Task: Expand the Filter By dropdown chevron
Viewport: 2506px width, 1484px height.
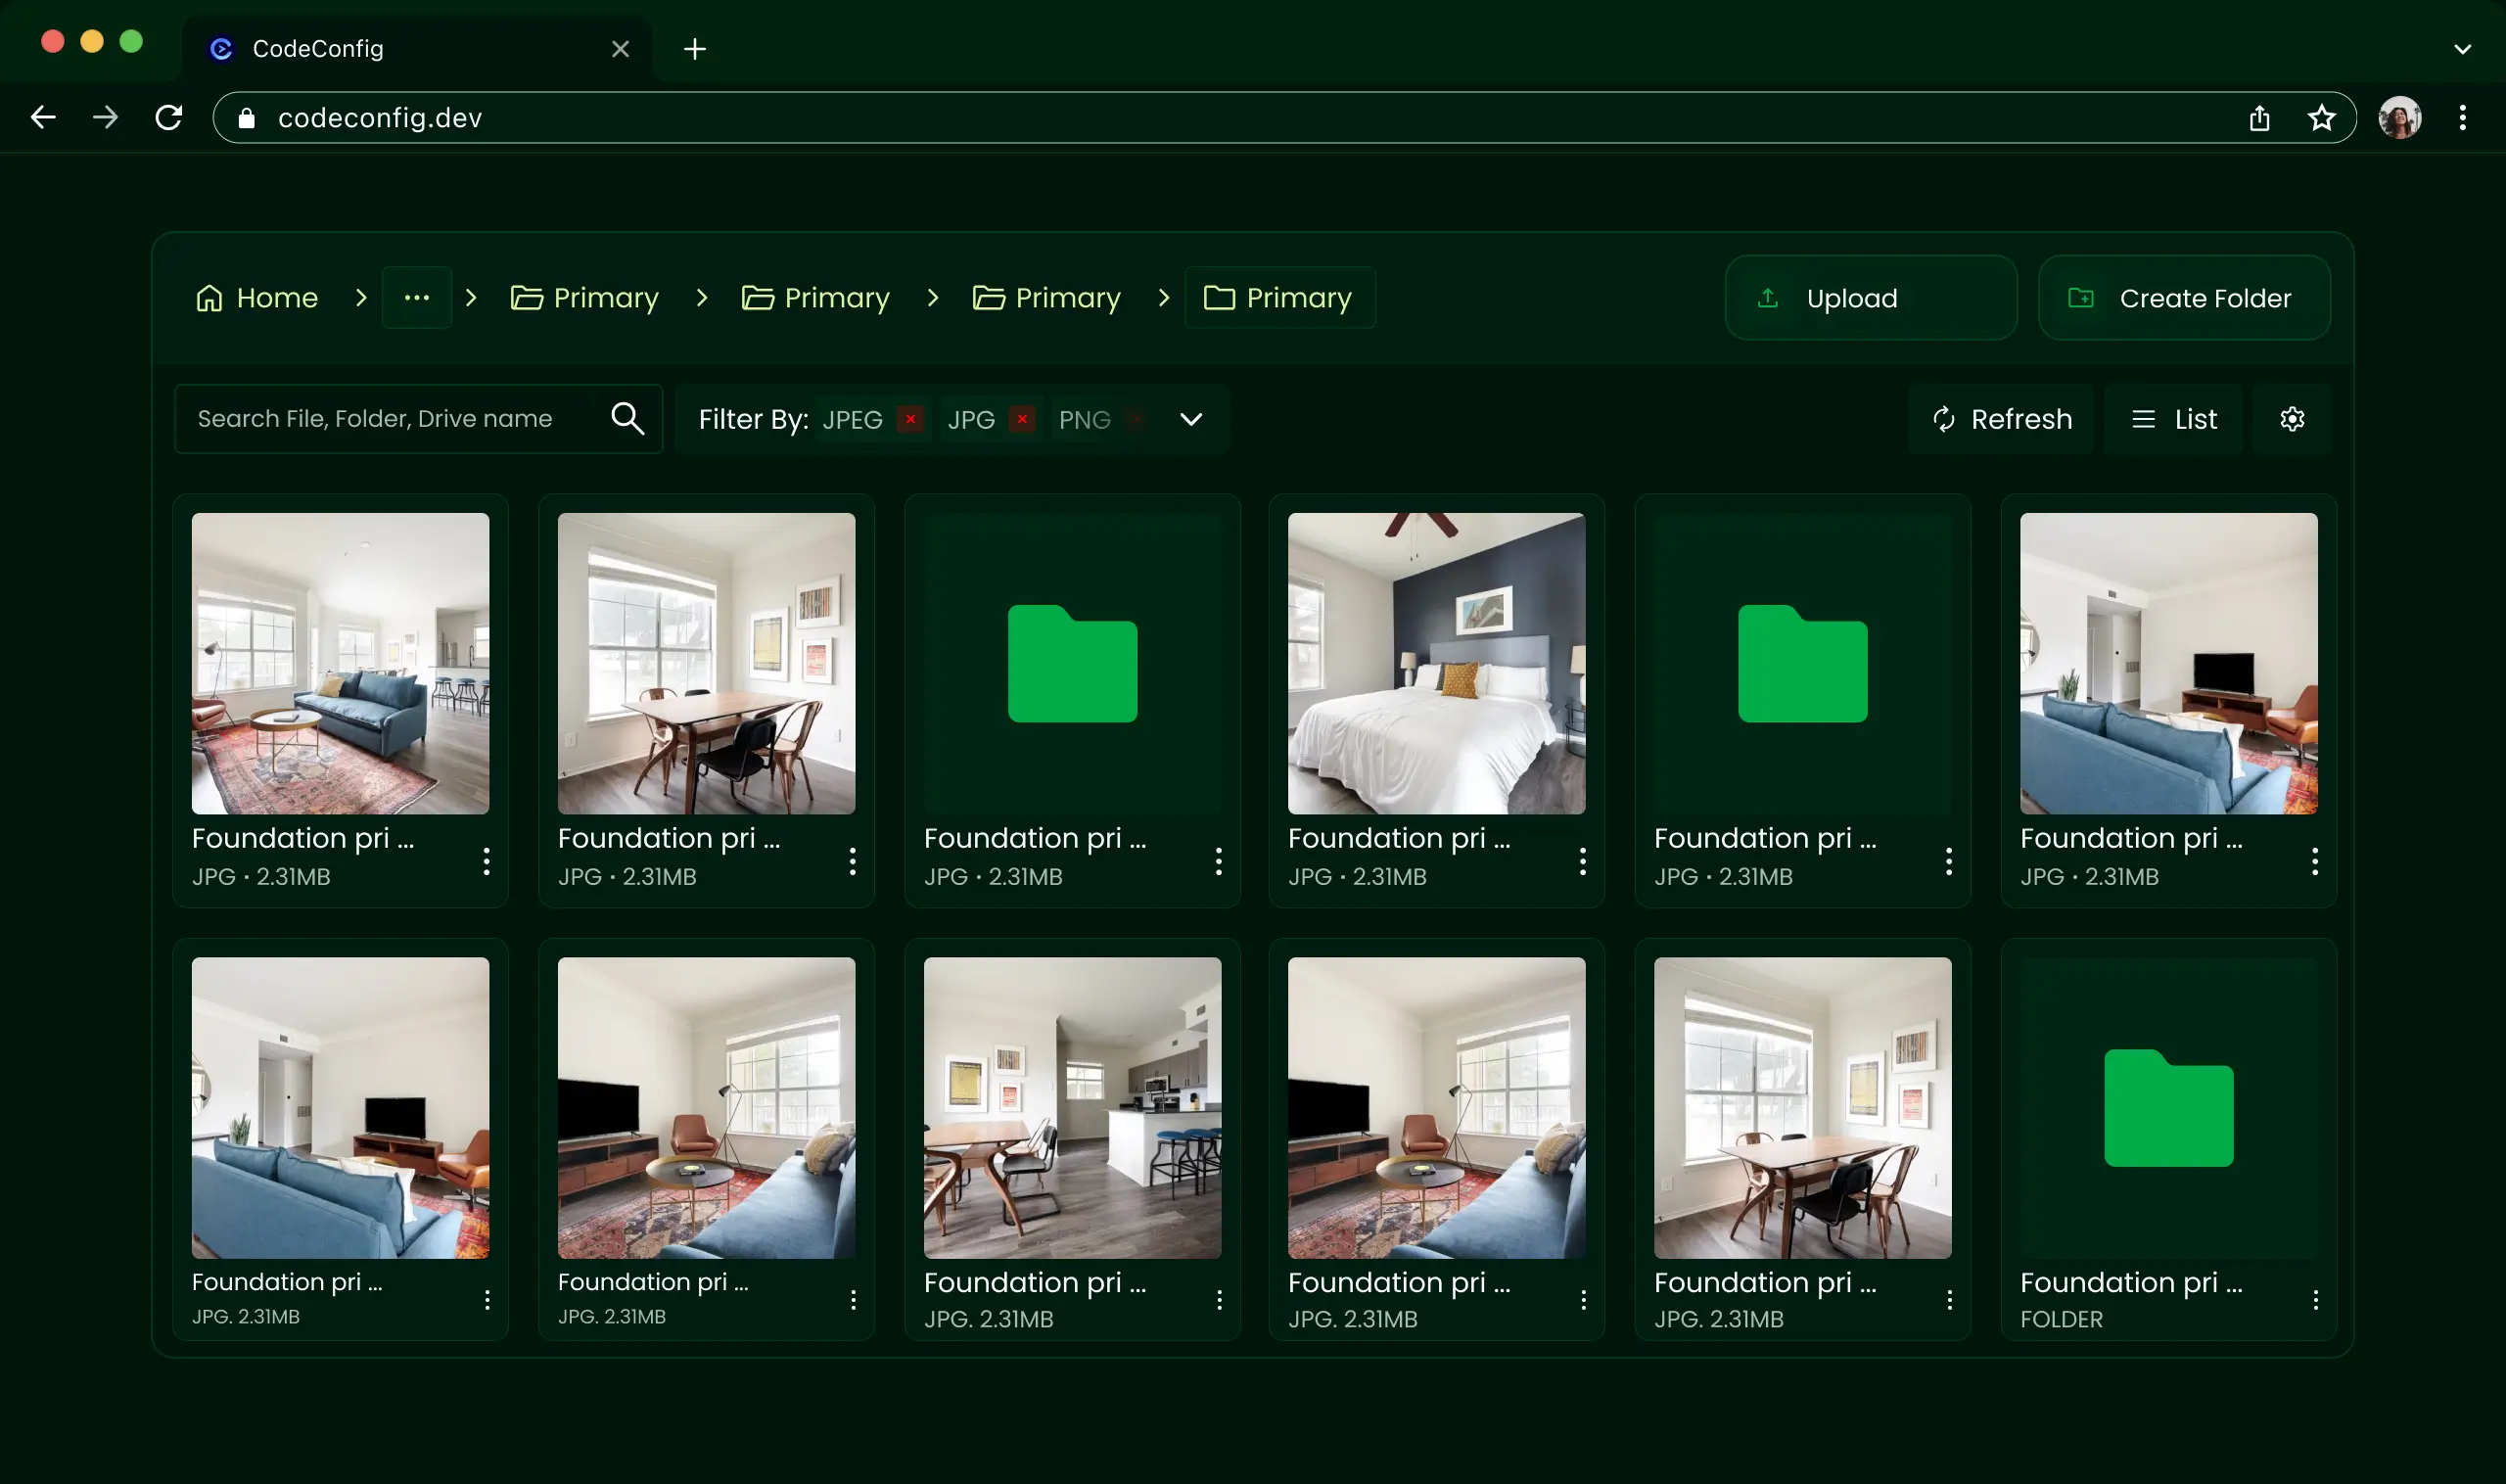Action: tap(1190, 419)
